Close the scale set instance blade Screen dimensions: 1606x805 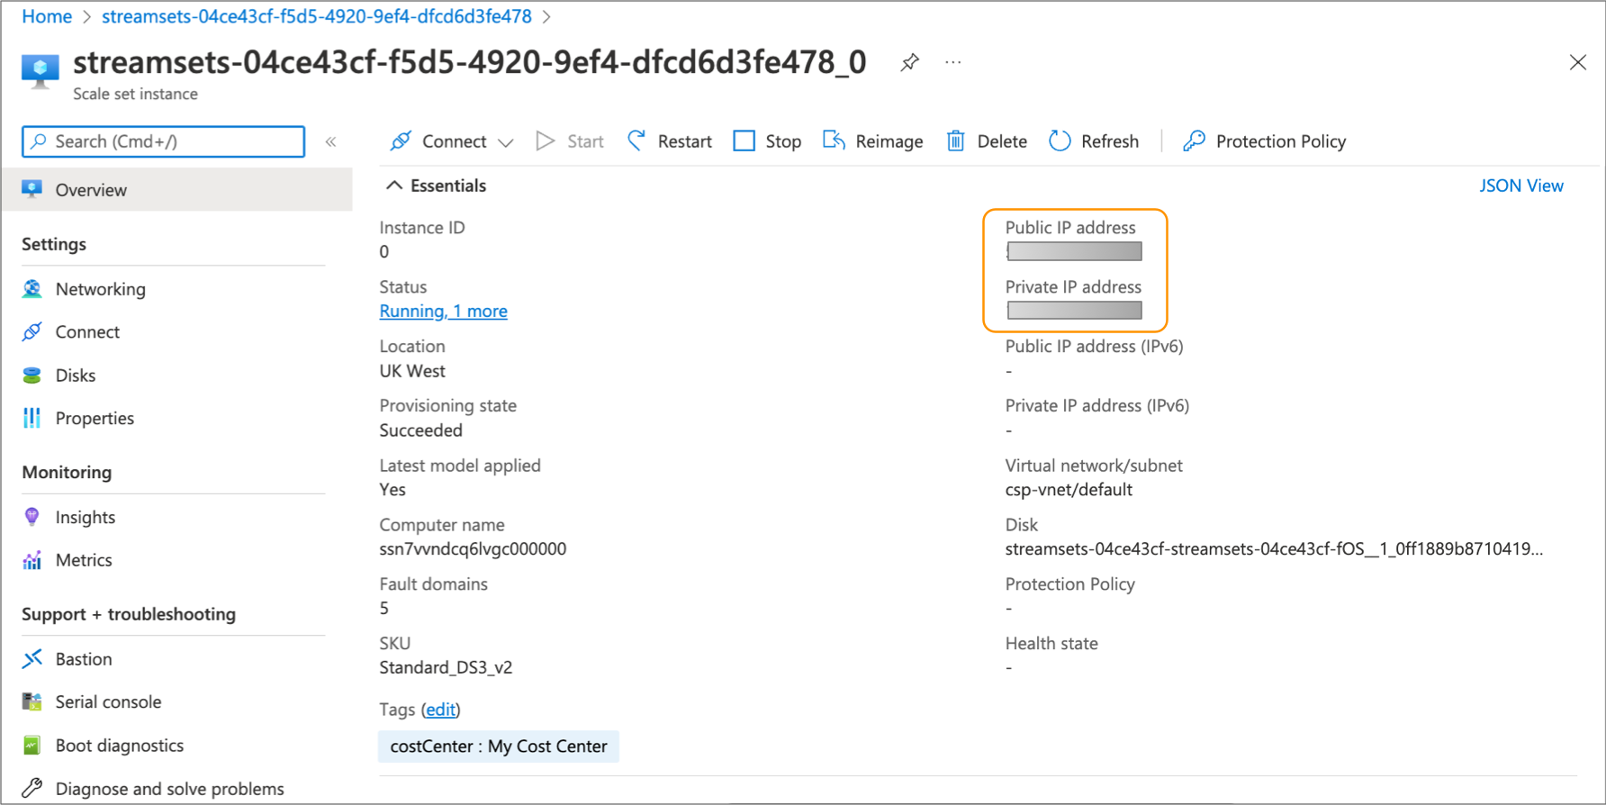pos(1578,63)
